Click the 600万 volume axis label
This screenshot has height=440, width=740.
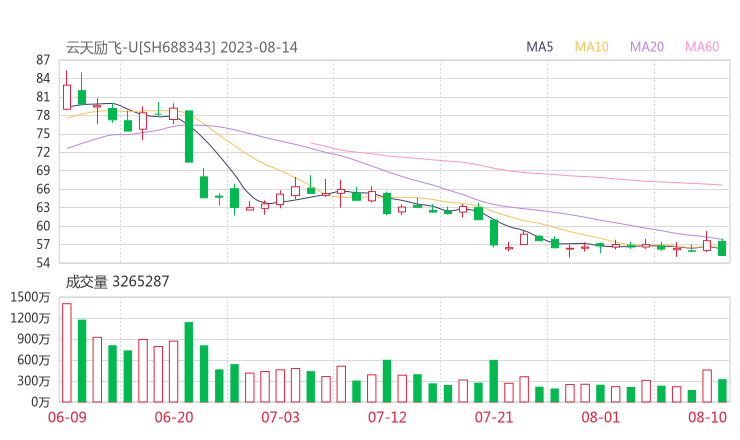[34, 360]
